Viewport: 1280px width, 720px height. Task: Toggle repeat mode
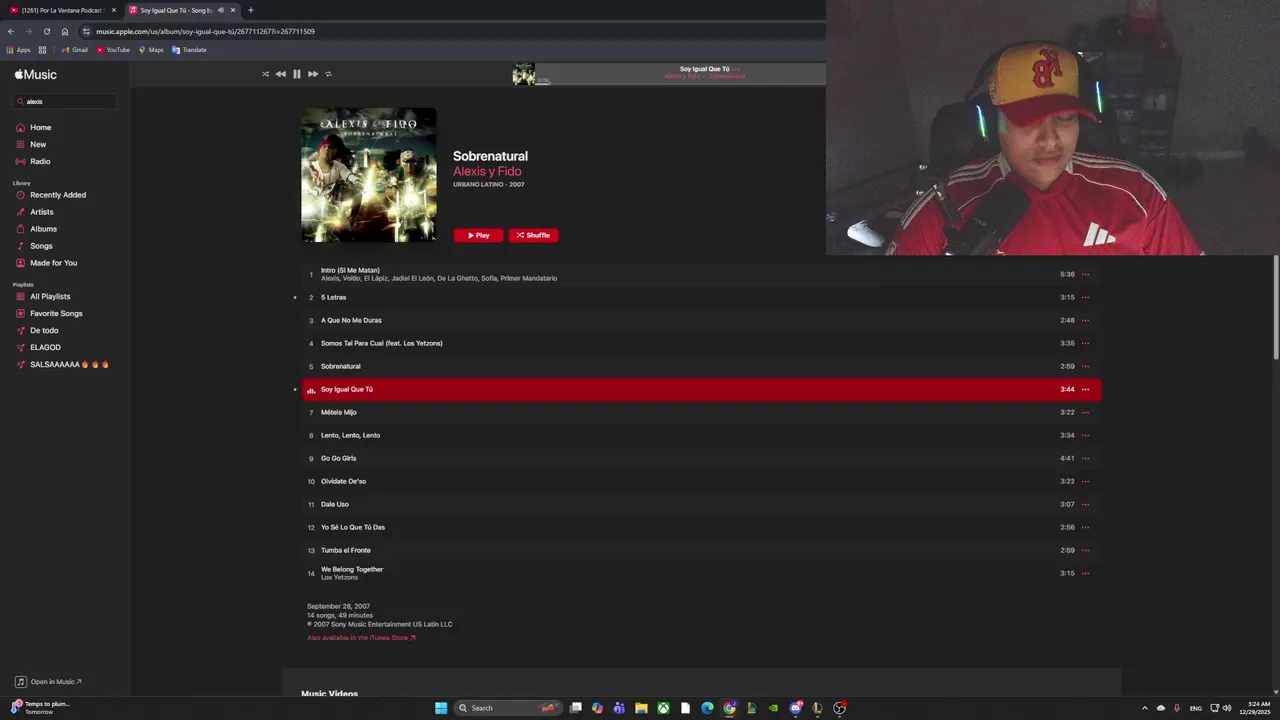click(x=328, y=74)
